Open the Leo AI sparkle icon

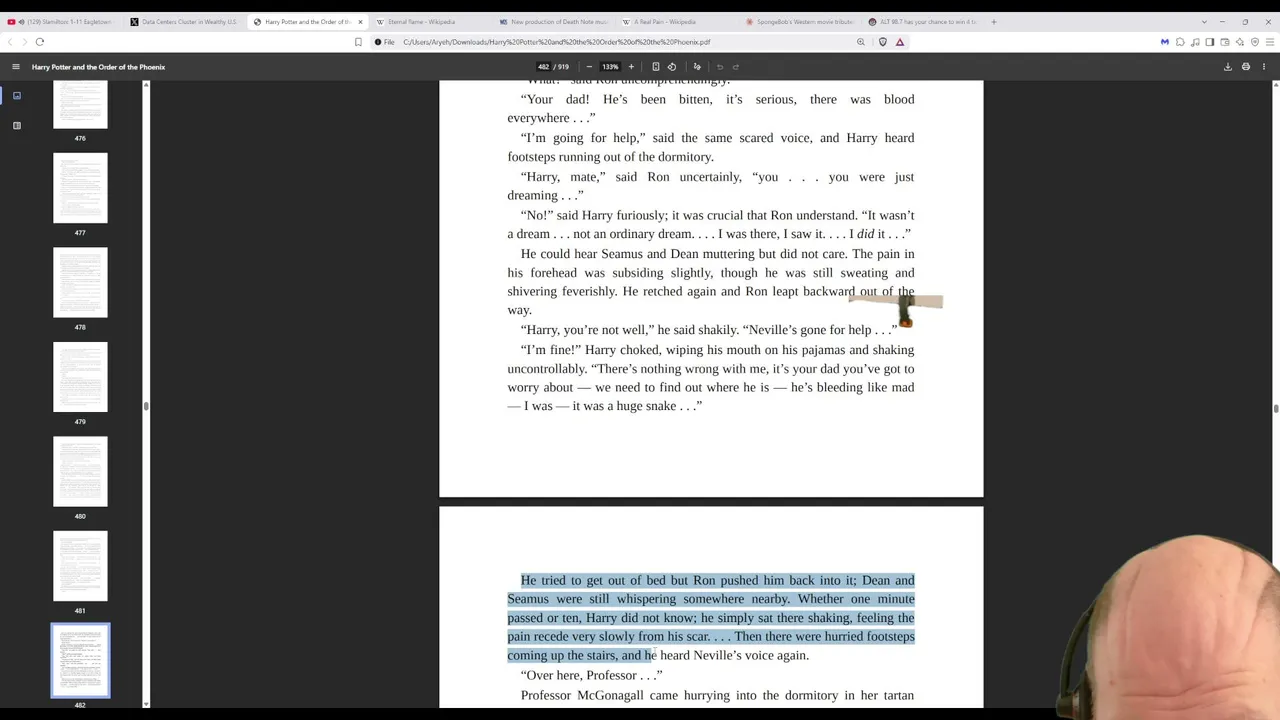tap(1240, 42)
